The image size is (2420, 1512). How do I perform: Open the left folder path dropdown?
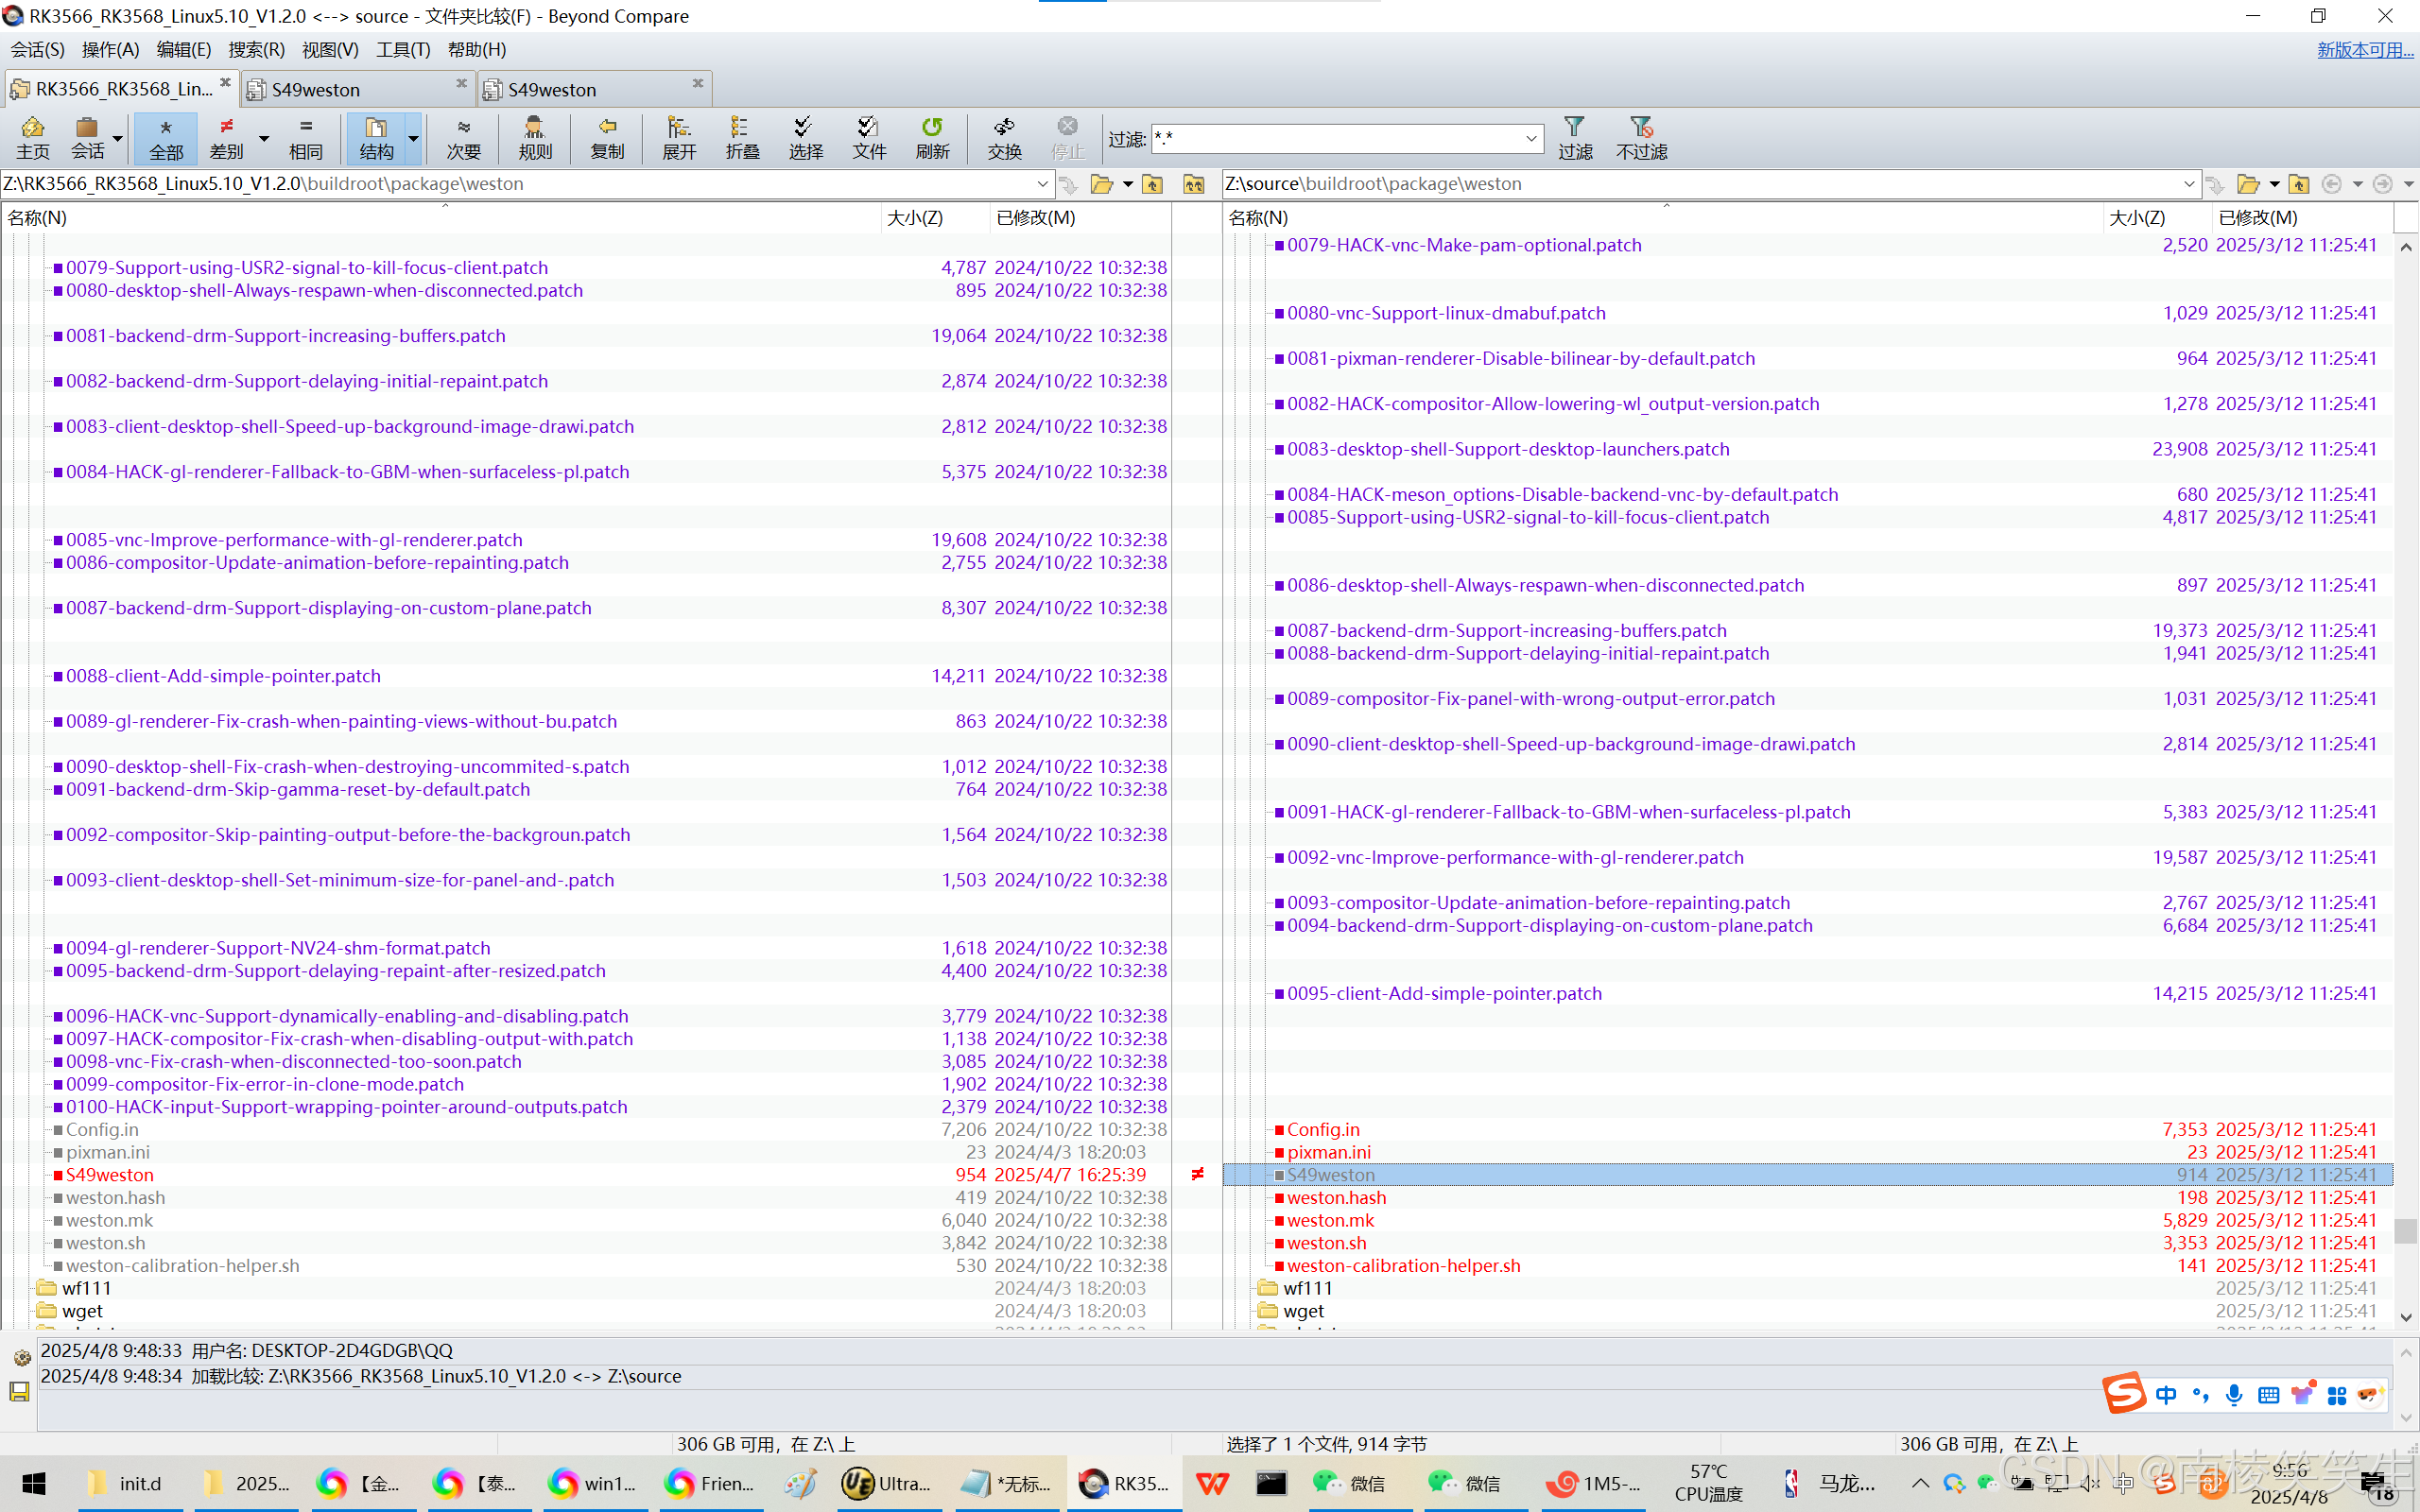[1042, 184]
